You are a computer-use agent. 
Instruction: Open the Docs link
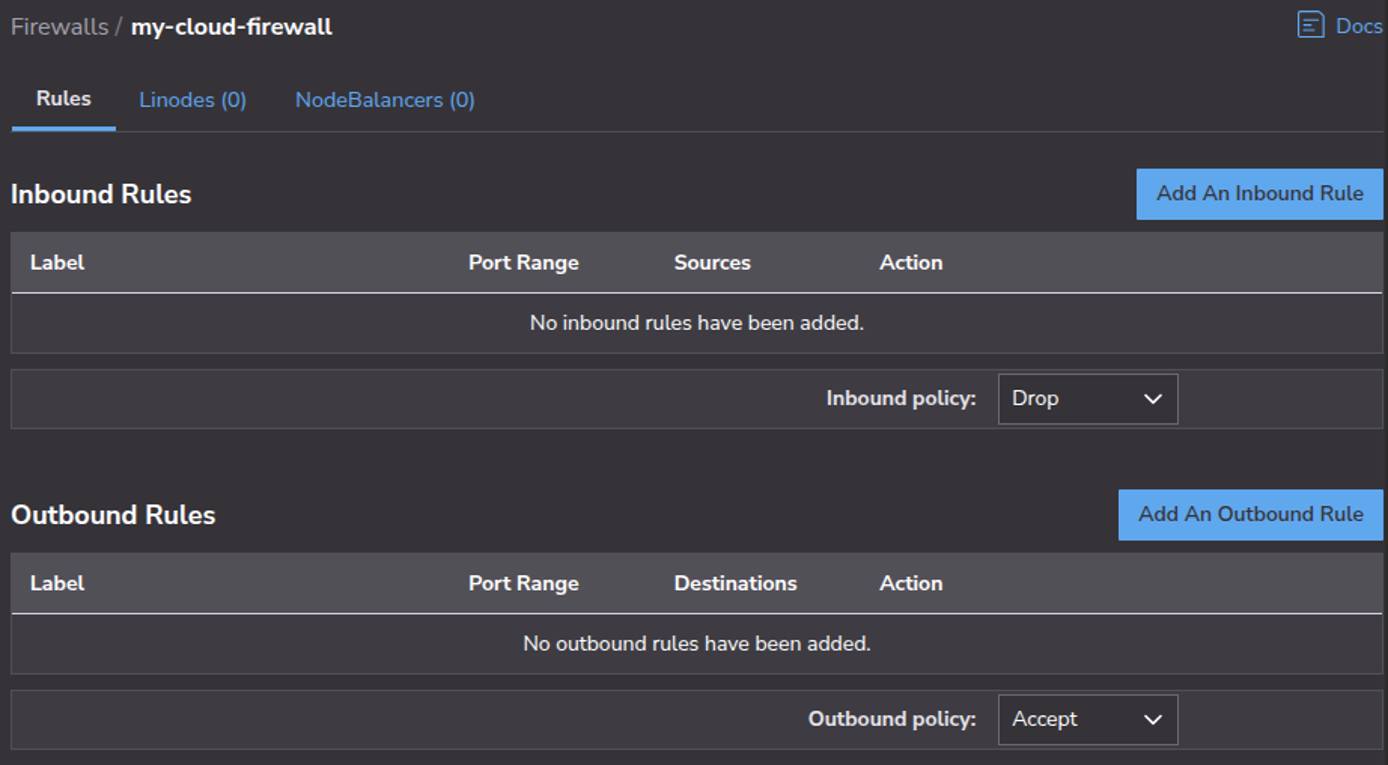1358,25
